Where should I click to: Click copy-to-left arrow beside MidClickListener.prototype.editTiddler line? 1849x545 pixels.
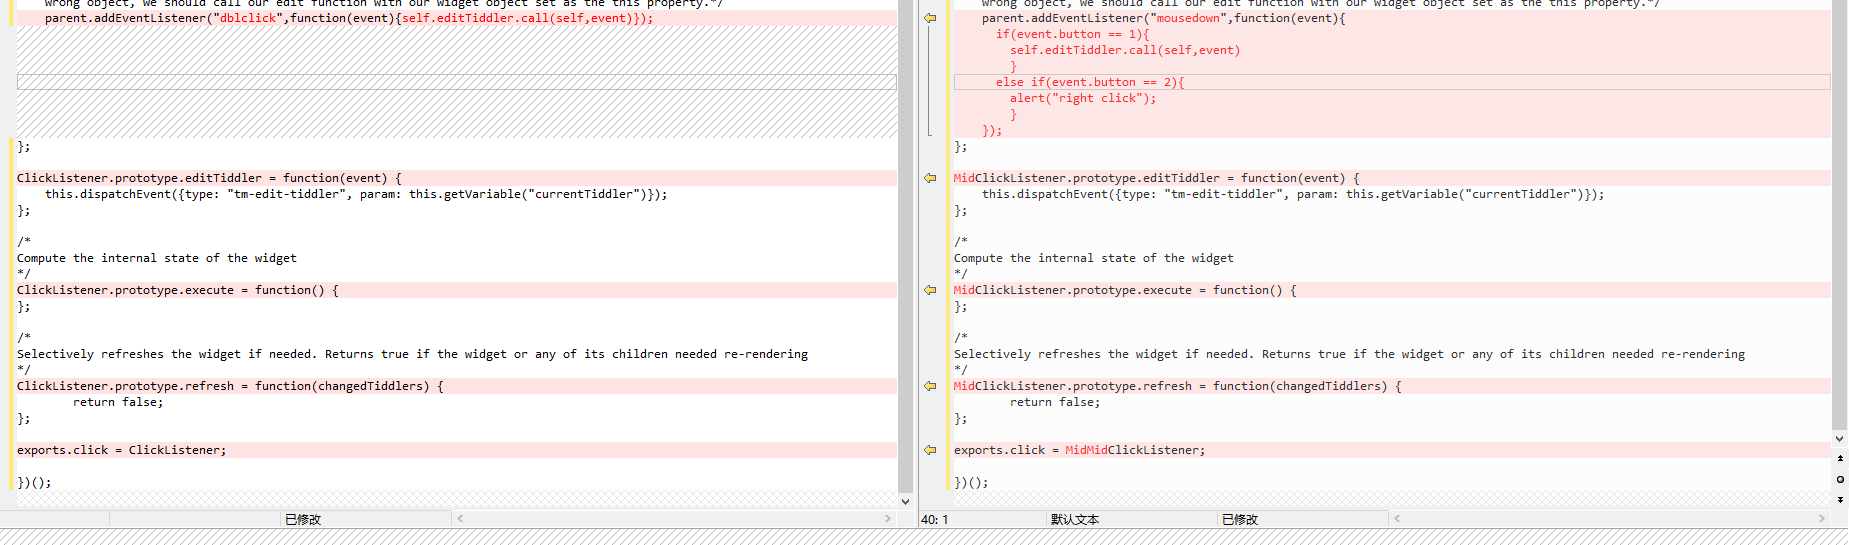coord(930,178)
